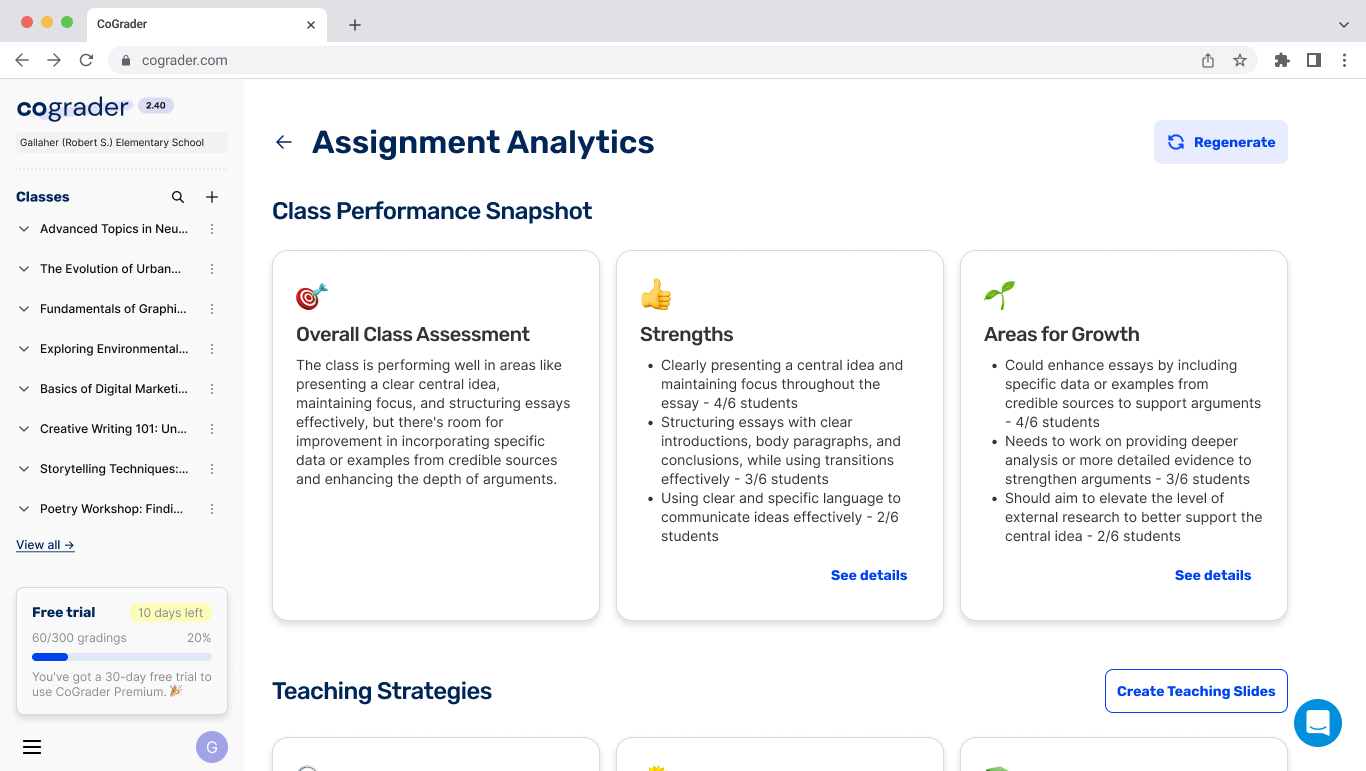
Task: Click the back arrow beside Assignment Analytics
Action: (x=284, y=142)
